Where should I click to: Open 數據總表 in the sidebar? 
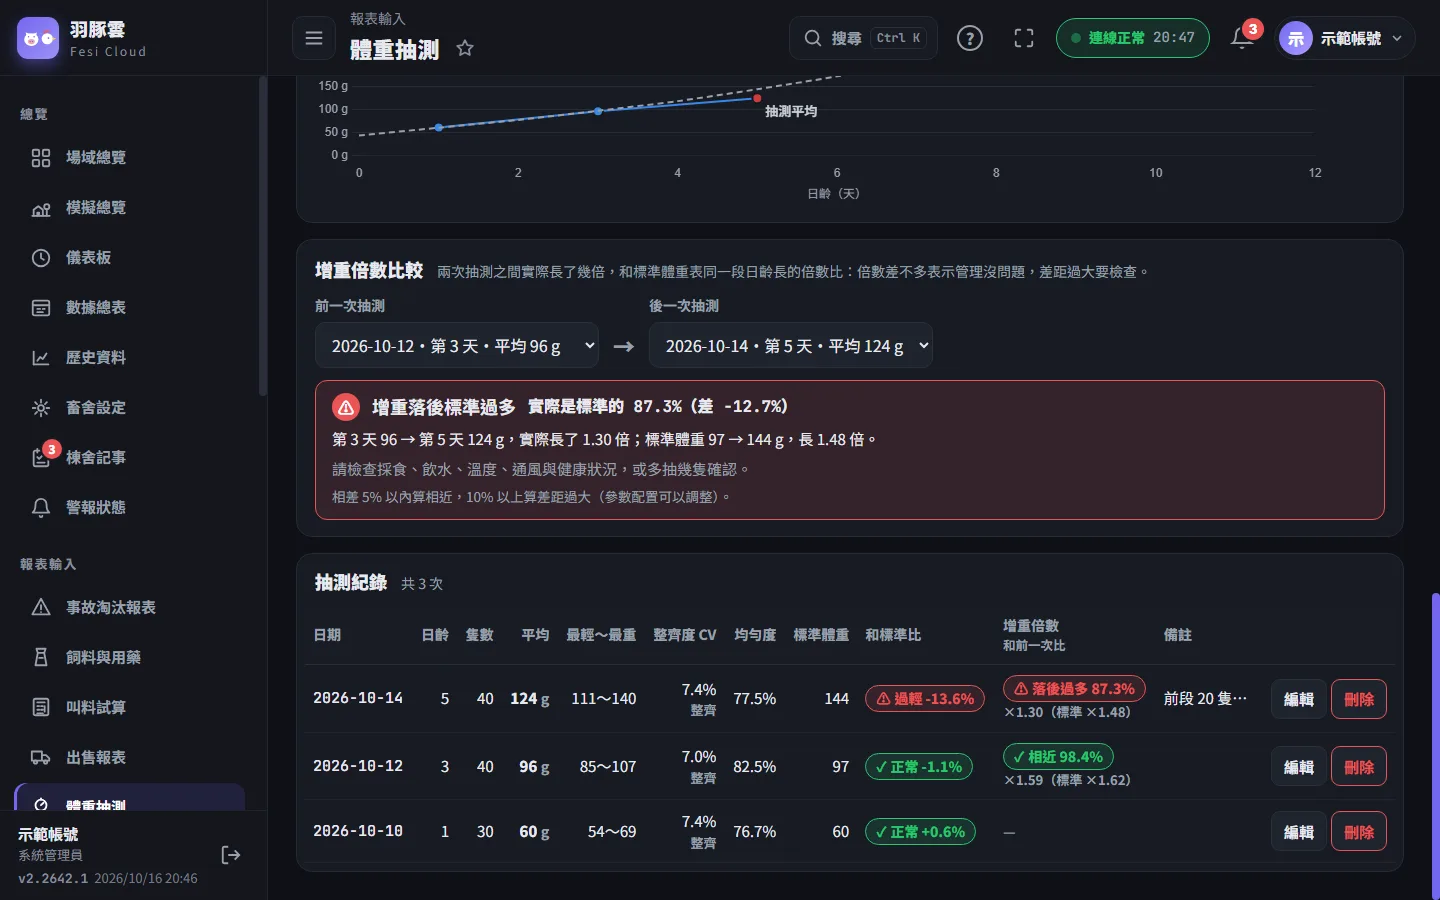(x=130, y=308)
